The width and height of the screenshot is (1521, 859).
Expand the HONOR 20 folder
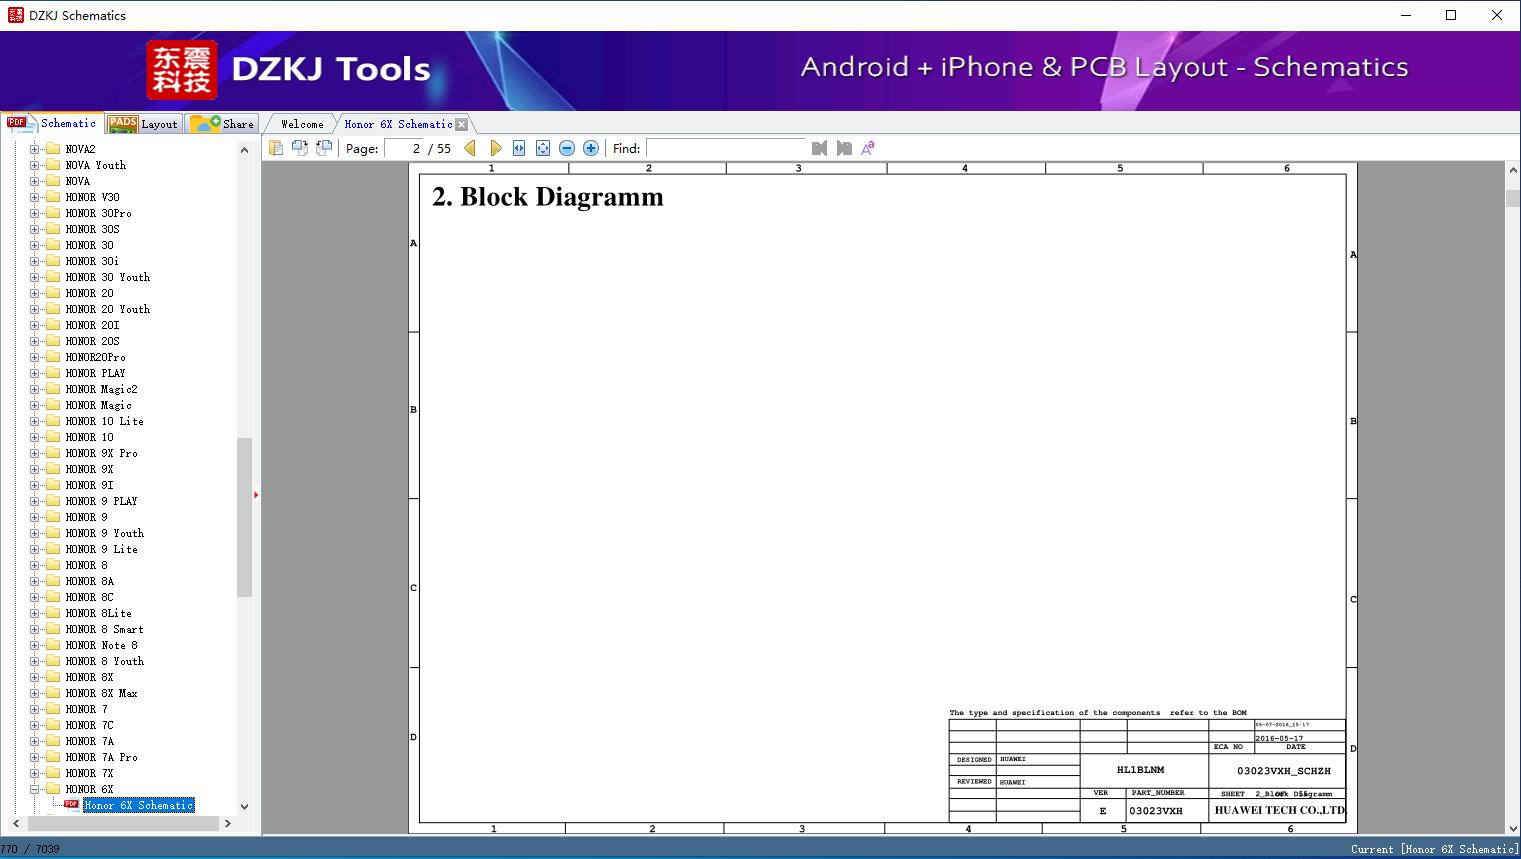point(35,293)
